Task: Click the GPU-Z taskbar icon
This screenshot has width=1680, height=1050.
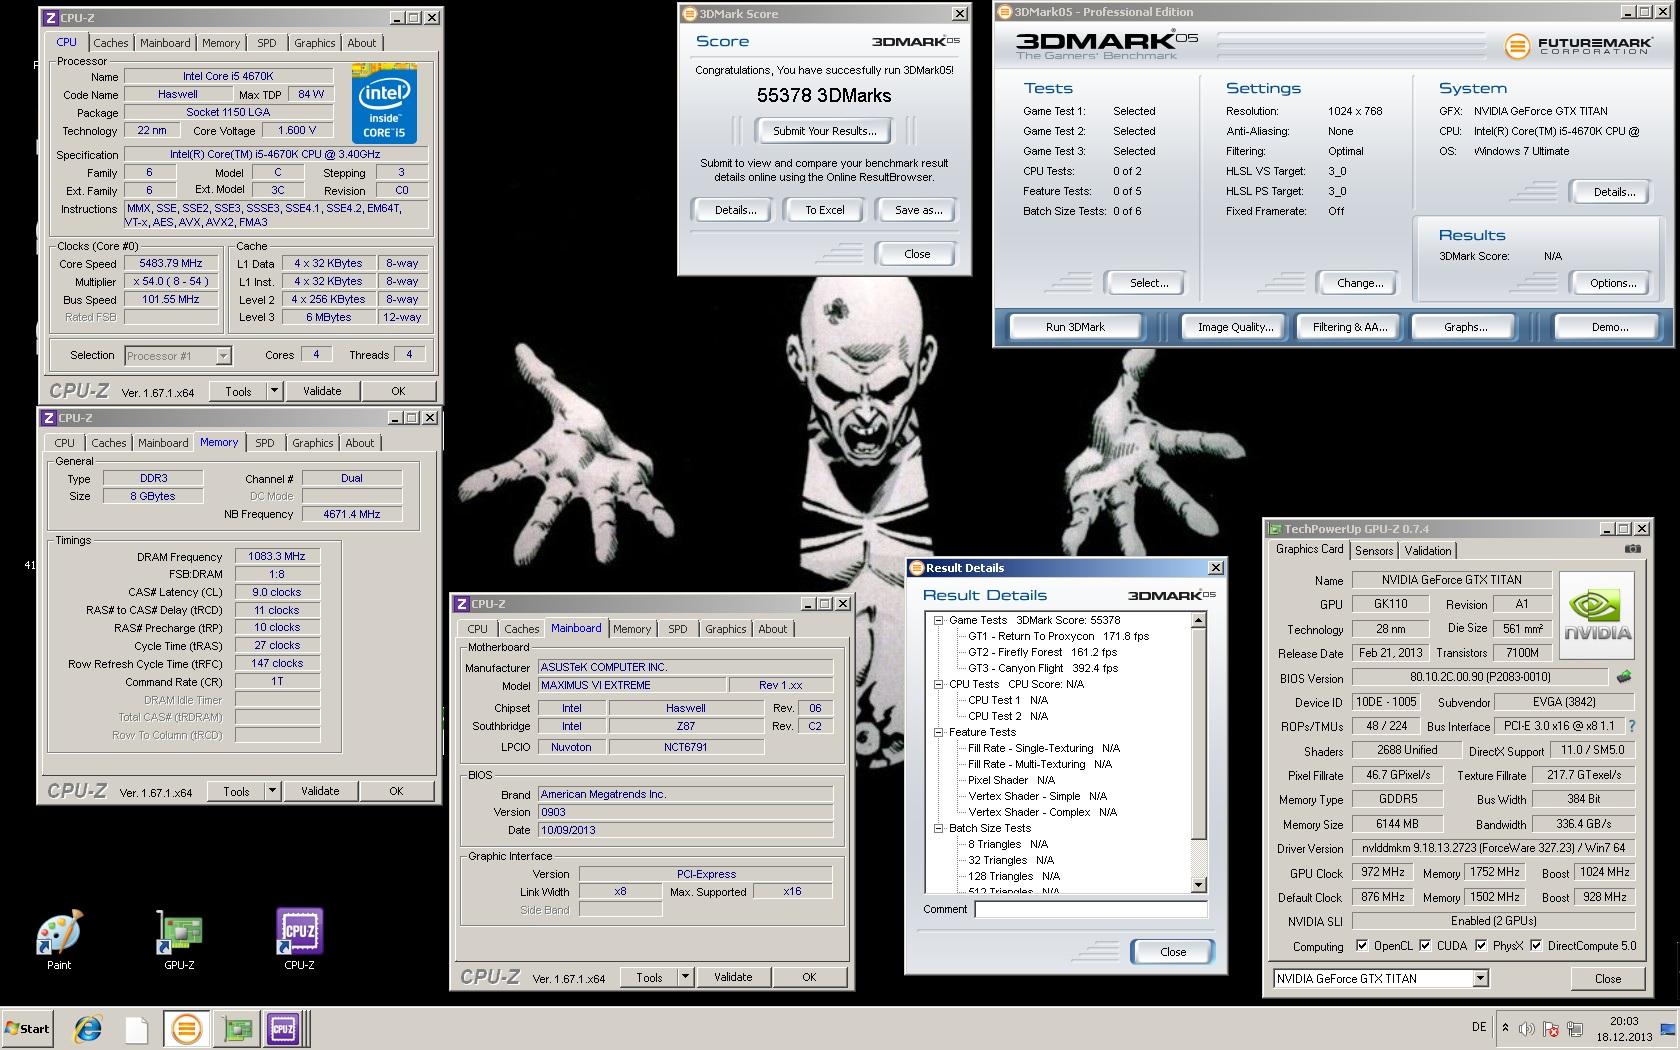Action: [x=237, y=1028]
